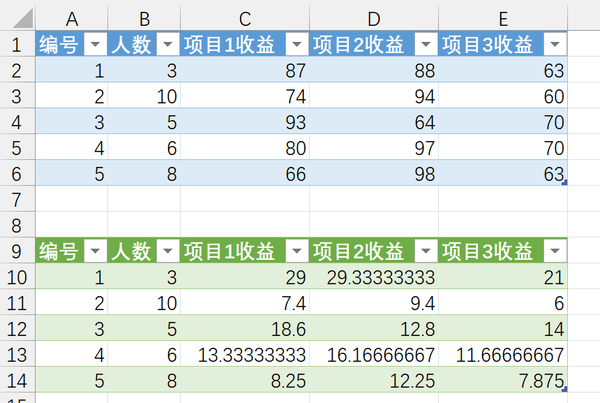Select row 3 header
Viewport: 600px width, 403px height.
tap(17, 96)
